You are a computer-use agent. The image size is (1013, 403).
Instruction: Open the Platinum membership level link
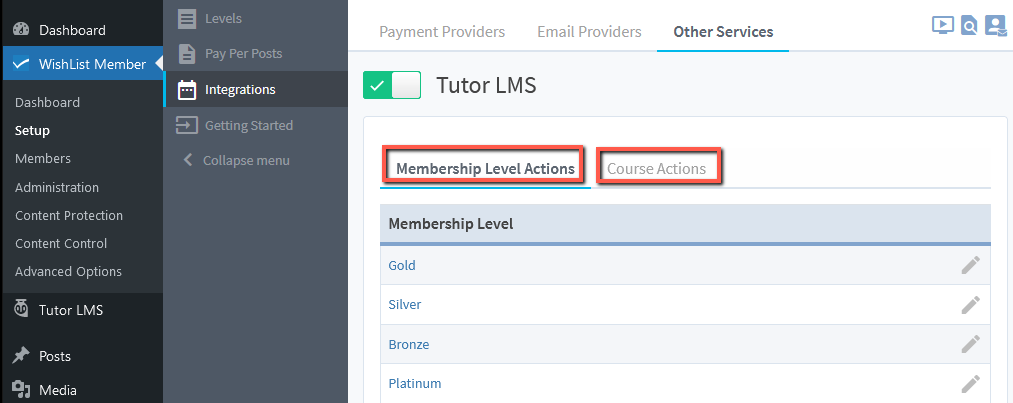click(414, 383)
